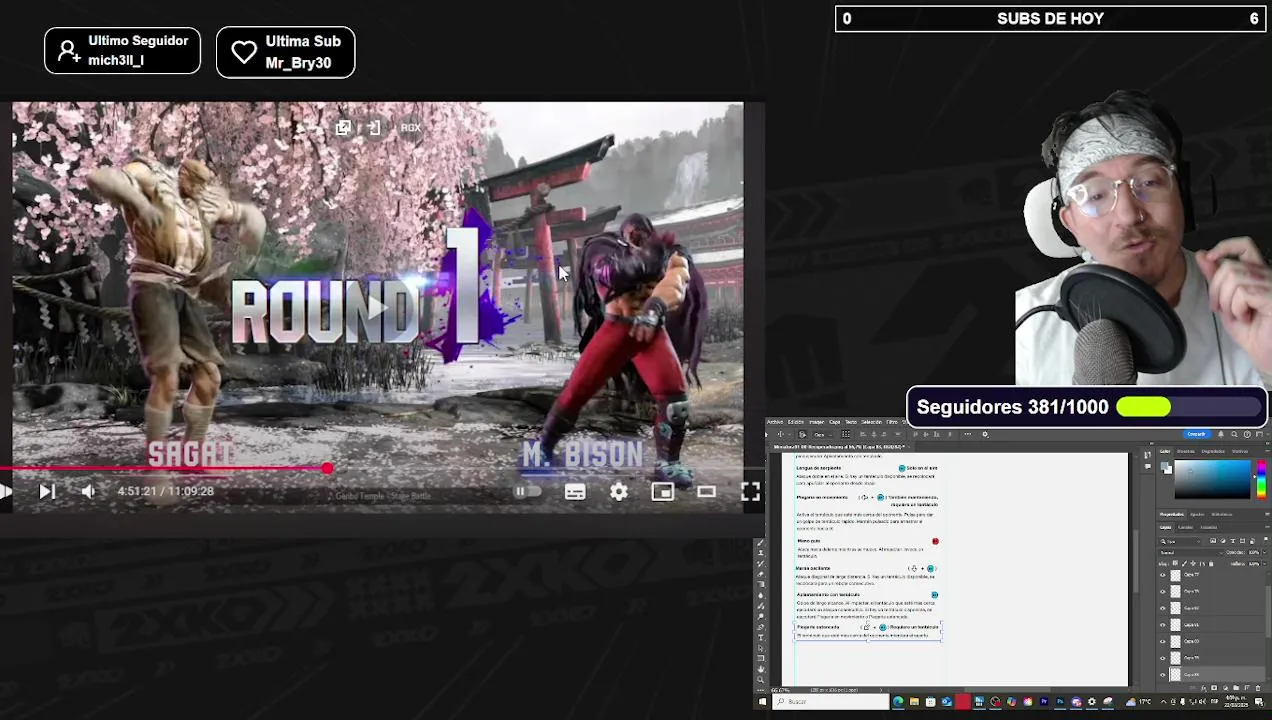Open Photoshop search magnifier icon

pos(1234,434)
